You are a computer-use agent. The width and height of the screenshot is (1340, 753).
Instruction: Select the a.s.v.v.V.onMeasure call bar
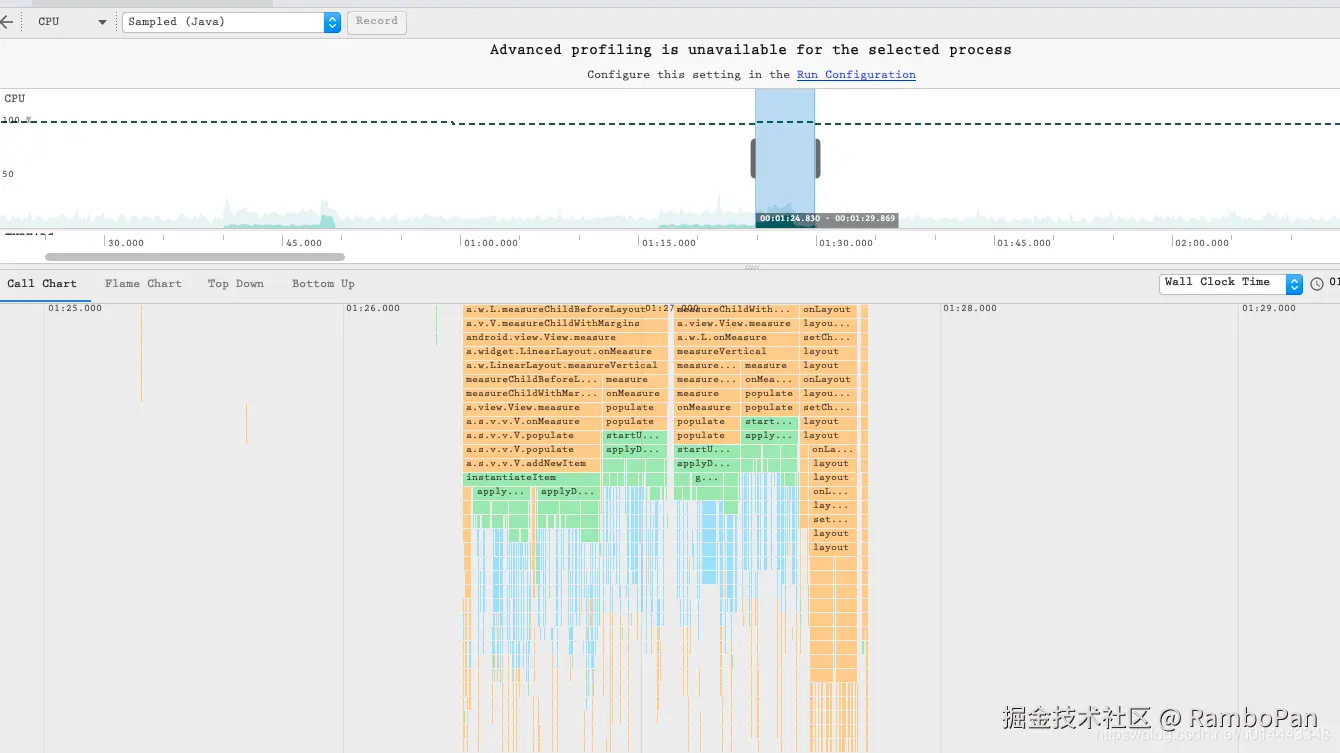click(x=533, y=422)
